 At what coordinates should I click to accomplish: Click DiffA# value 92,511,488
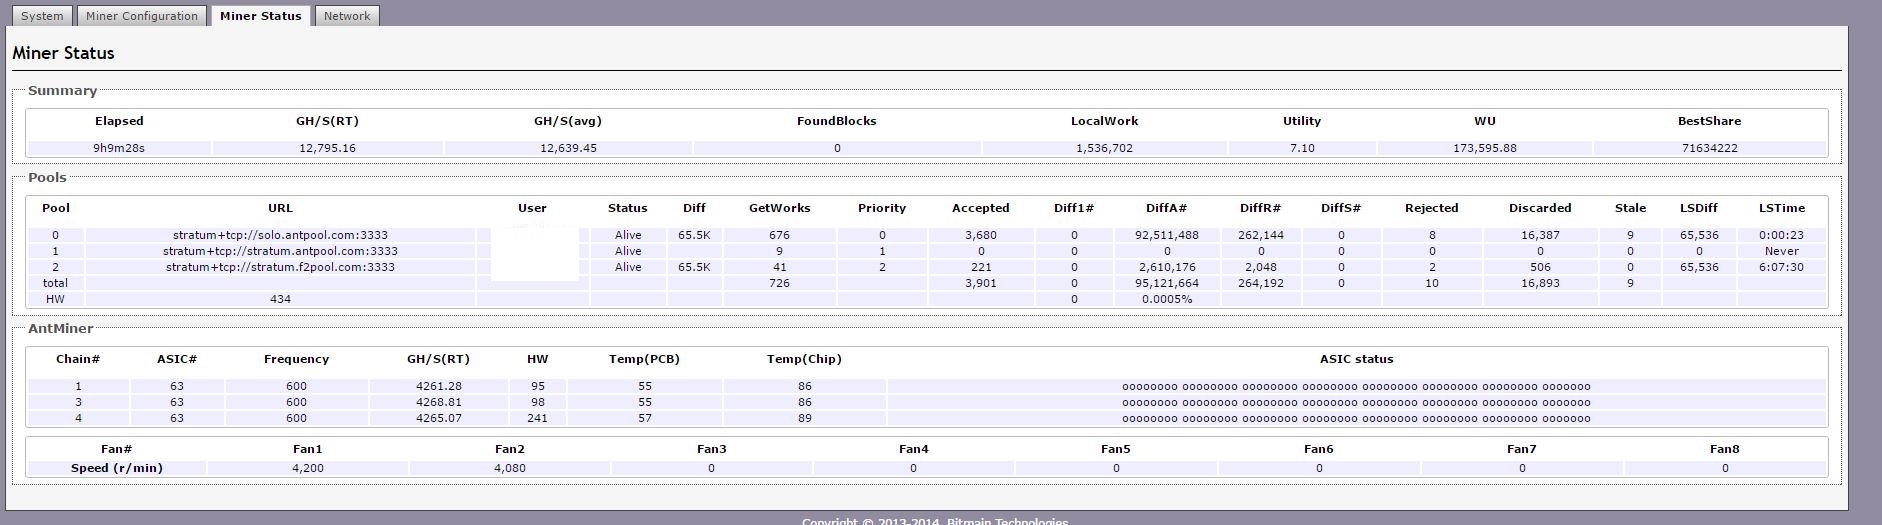point(1166,235)
